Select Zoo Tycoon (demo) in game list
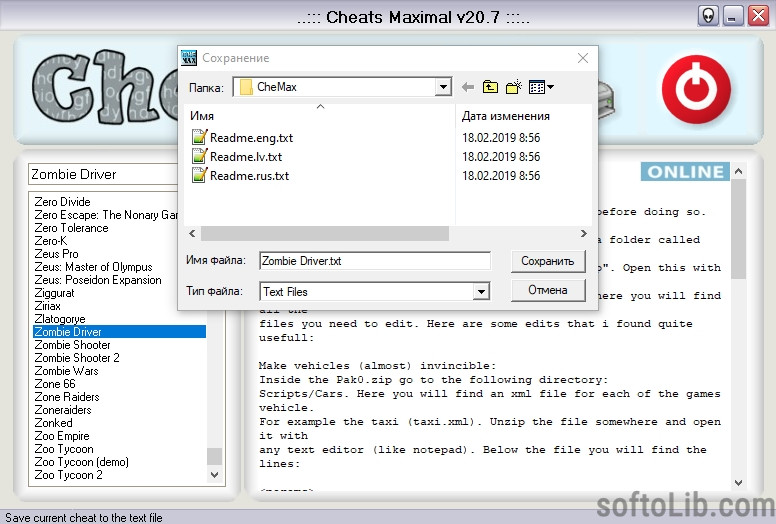 click(x=82, y=462)
